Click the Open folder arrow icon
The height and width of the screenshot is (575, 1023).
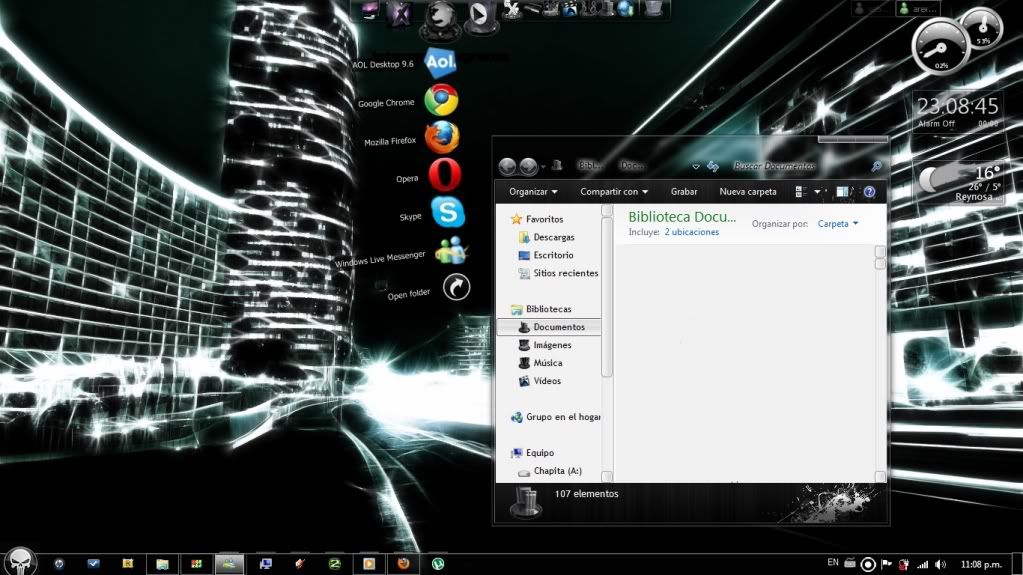456,287
